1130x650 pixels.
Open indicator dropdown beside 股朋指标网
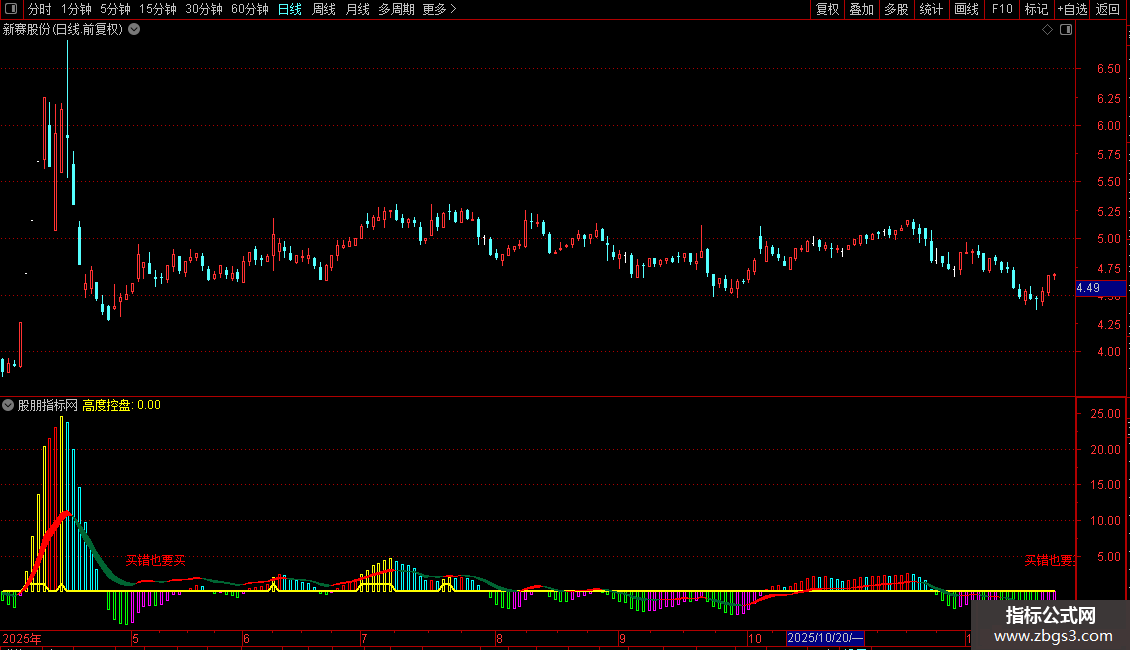[8, 405]
